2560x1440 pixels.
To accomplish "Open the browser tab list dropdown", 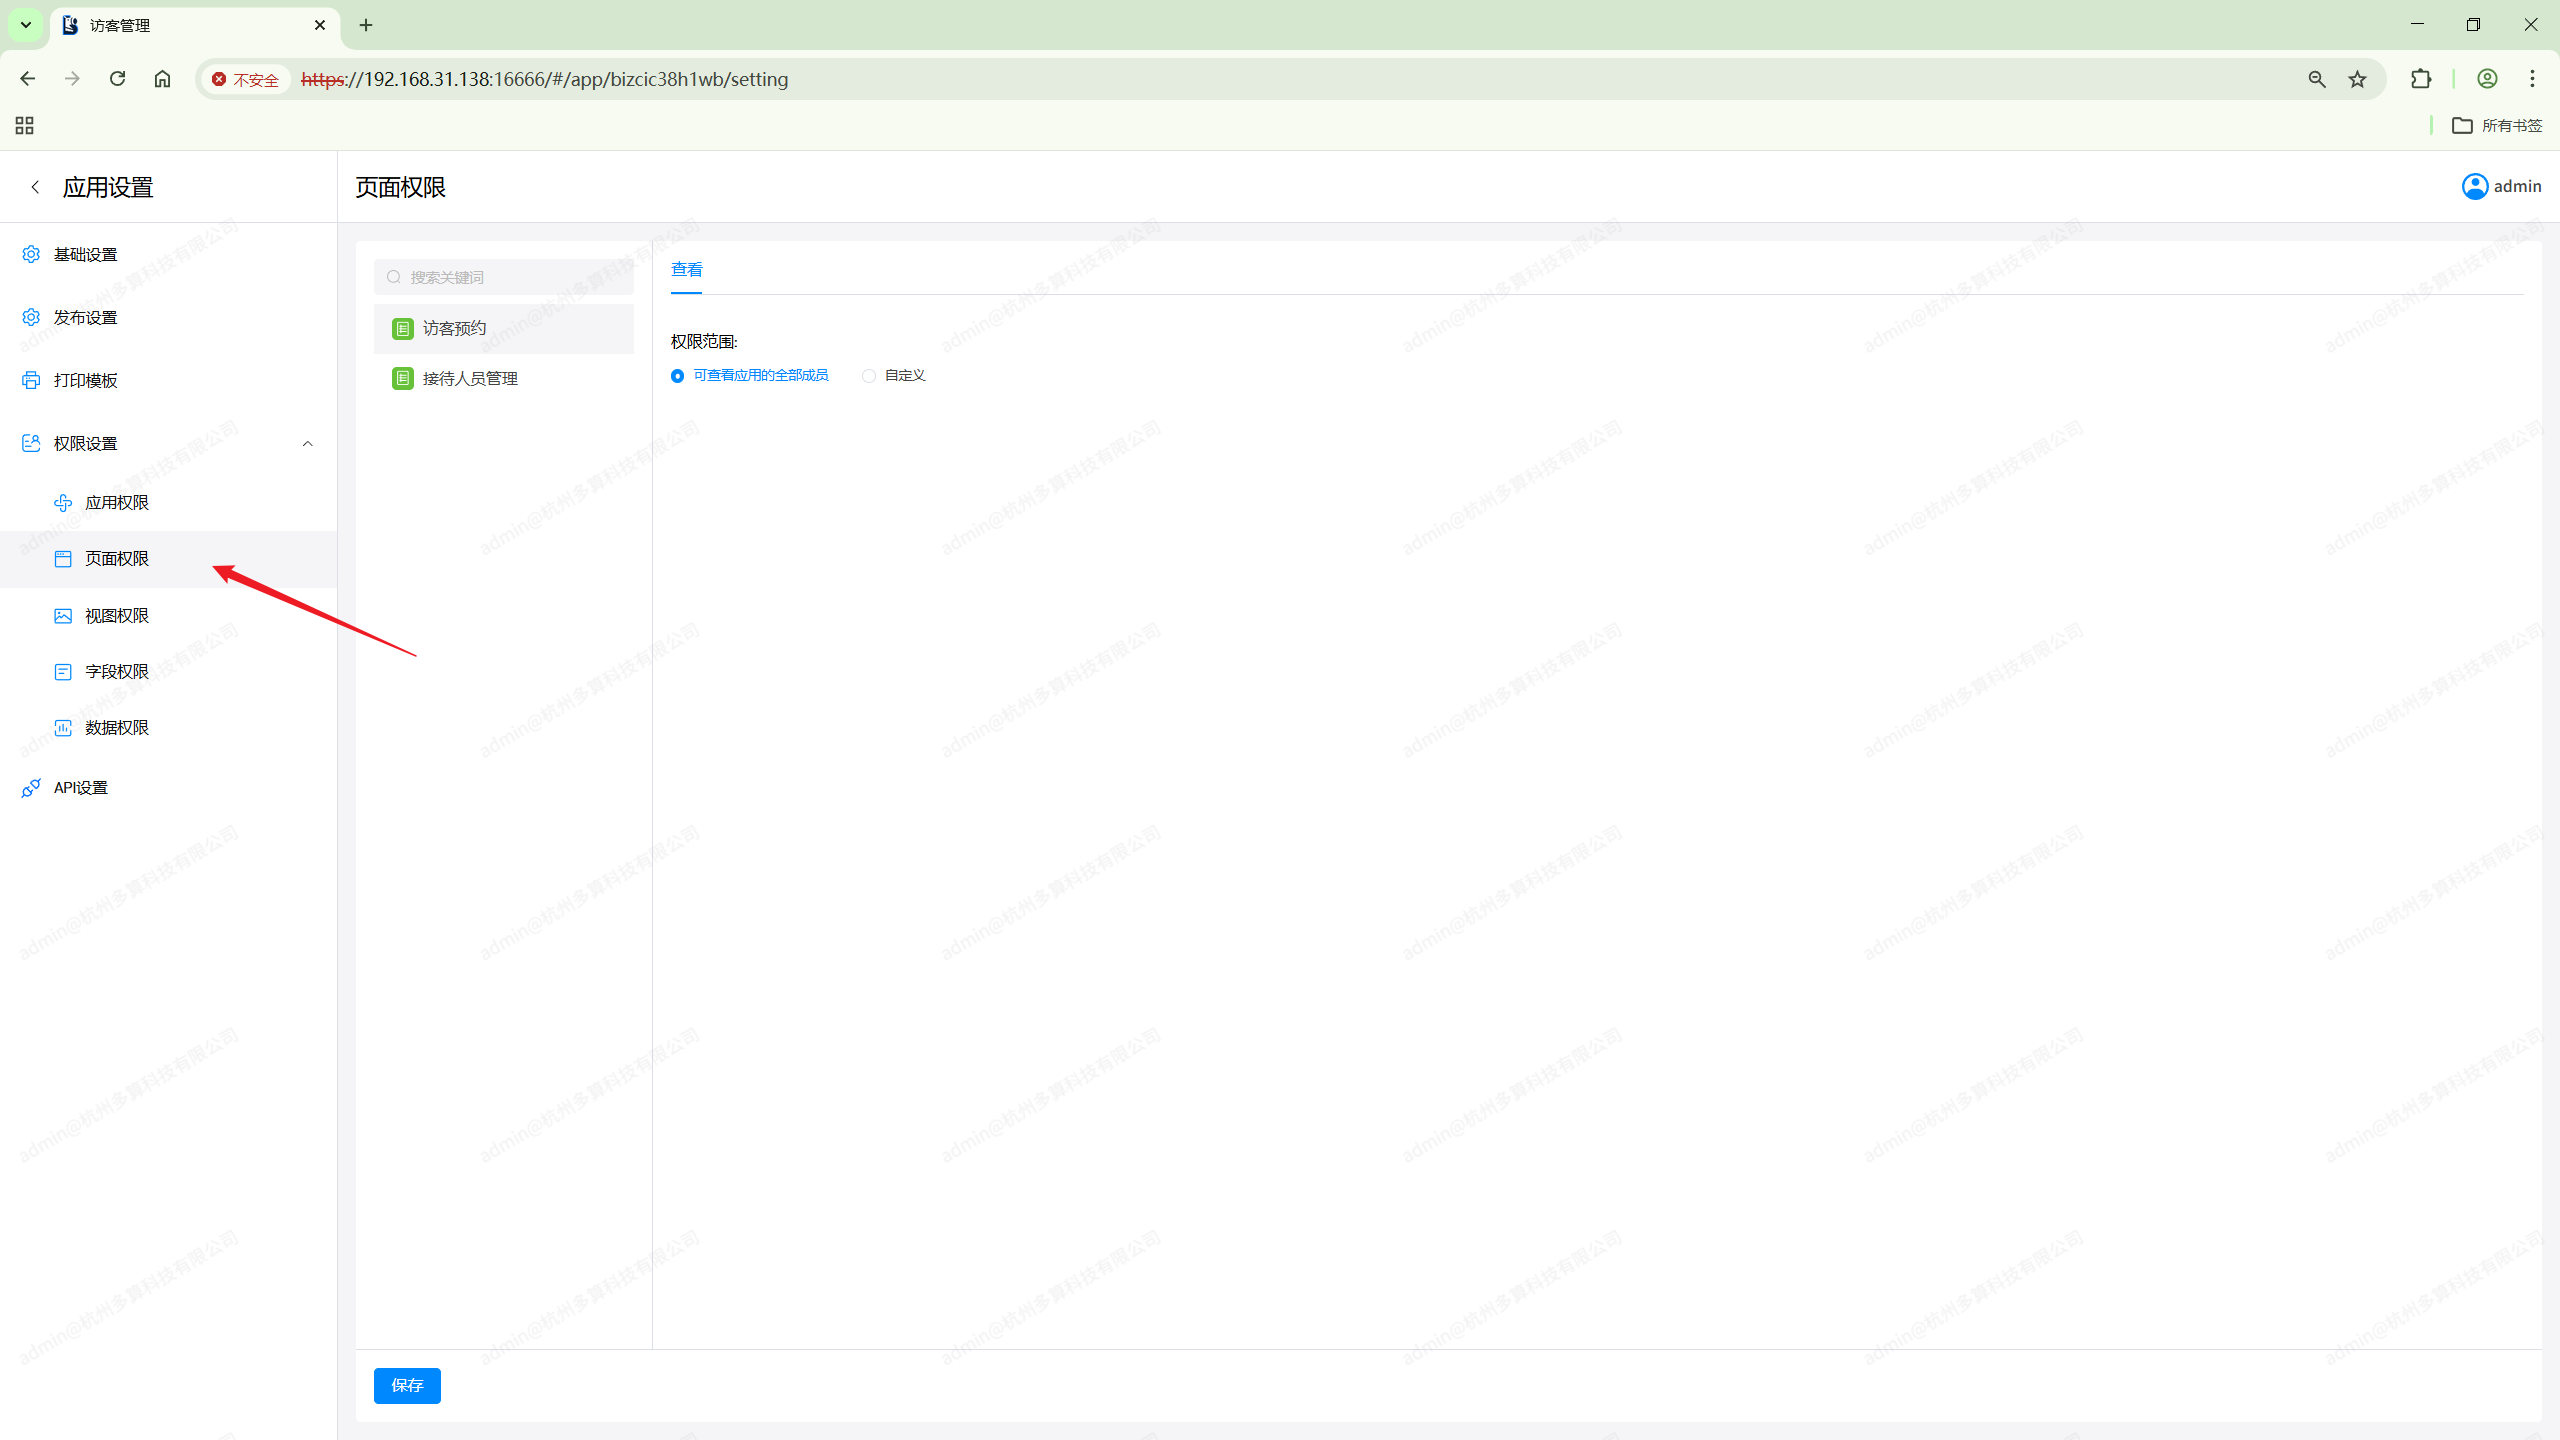I will tap(26, 25).
